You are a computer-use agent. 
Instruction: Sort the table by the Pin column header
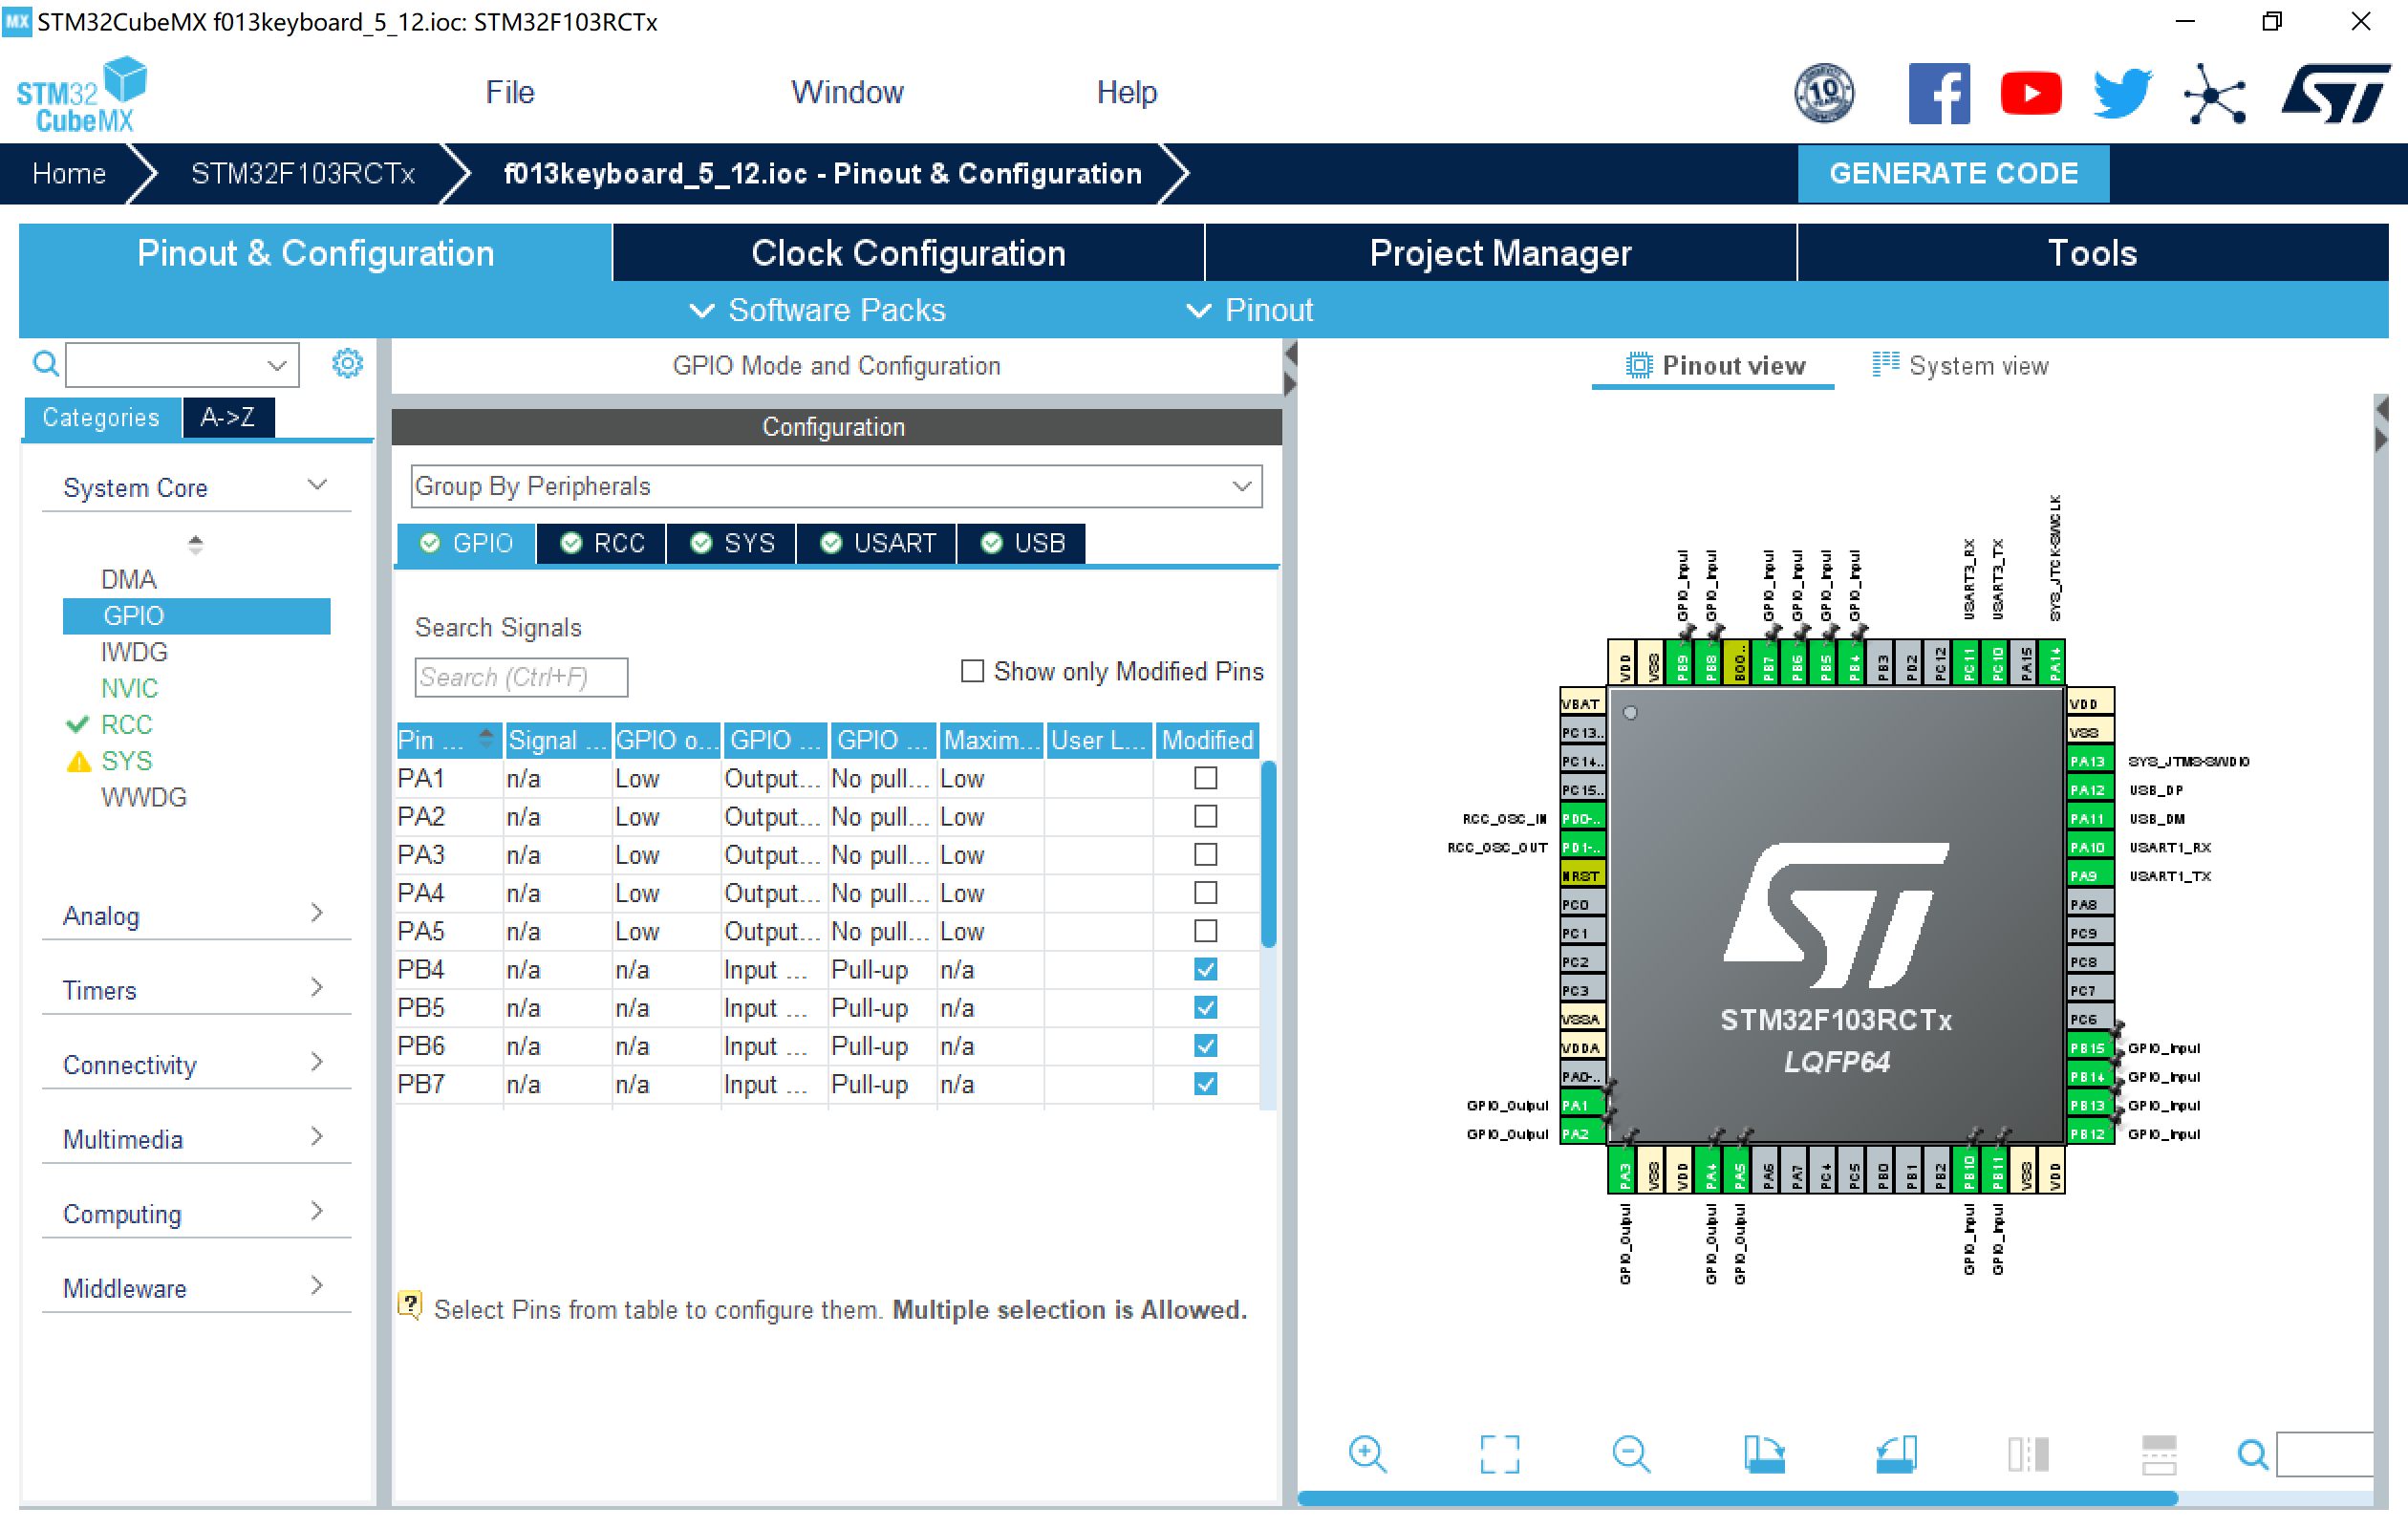point(448,740)
